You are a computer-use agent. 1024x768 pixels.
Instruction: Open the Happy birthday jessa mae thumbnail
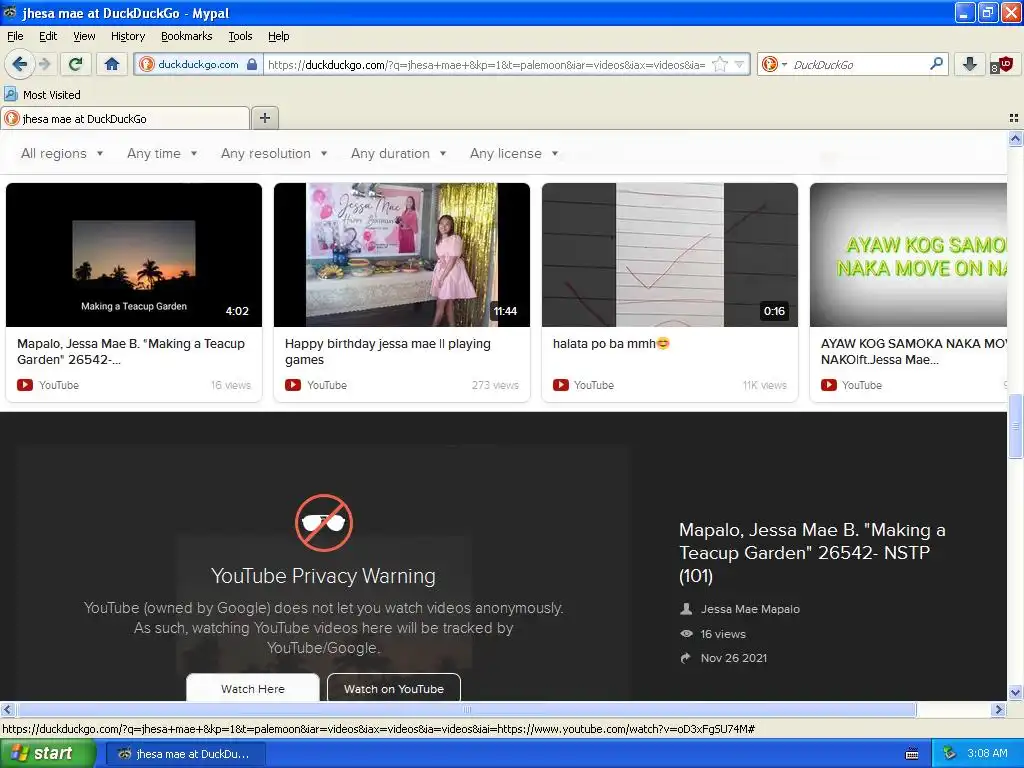pos(402,255)
